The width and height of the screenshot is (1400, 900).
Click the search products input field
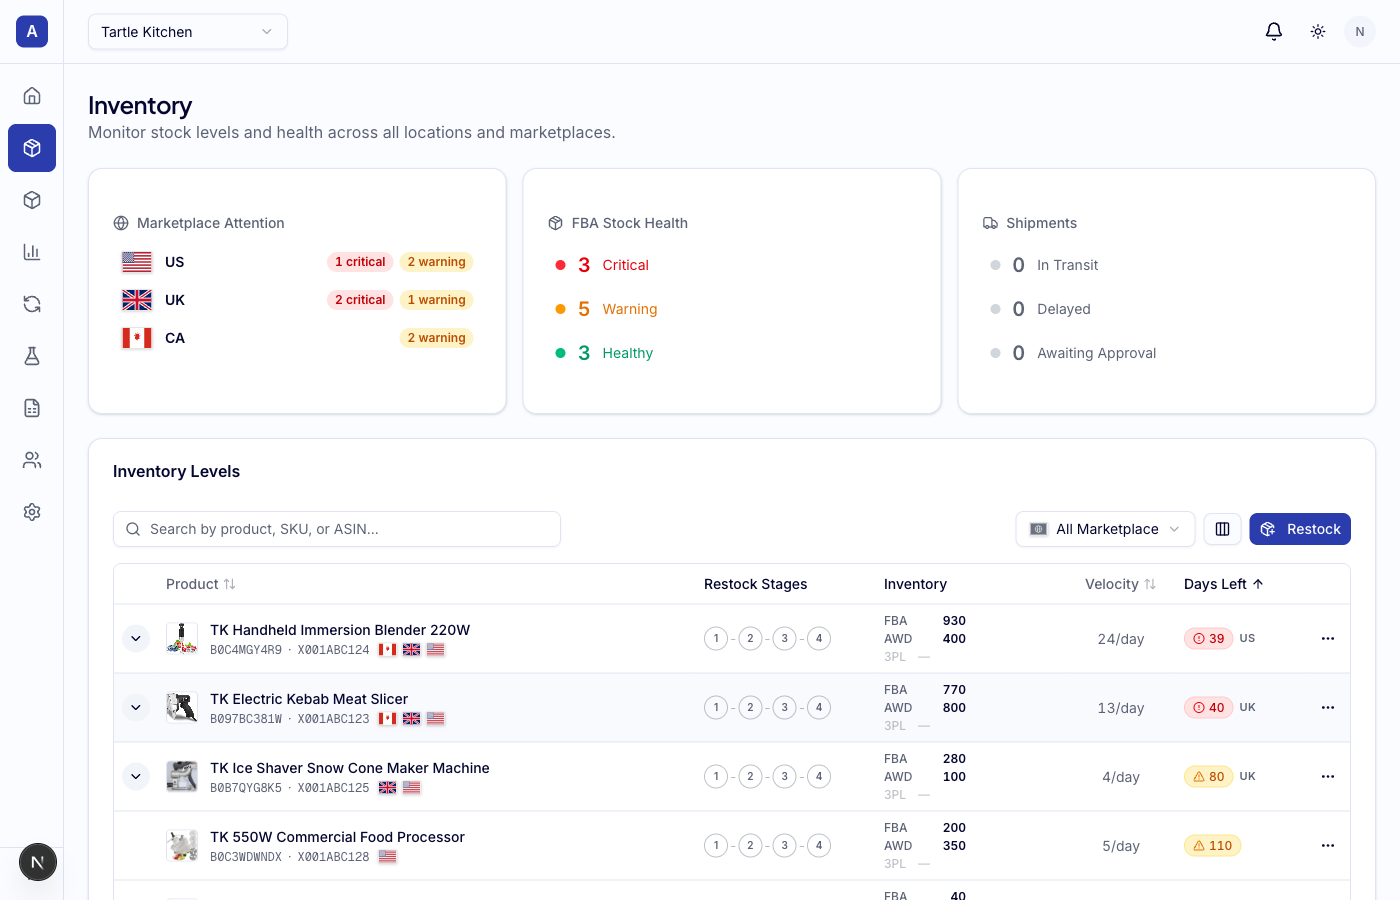[x=337, y=529]
